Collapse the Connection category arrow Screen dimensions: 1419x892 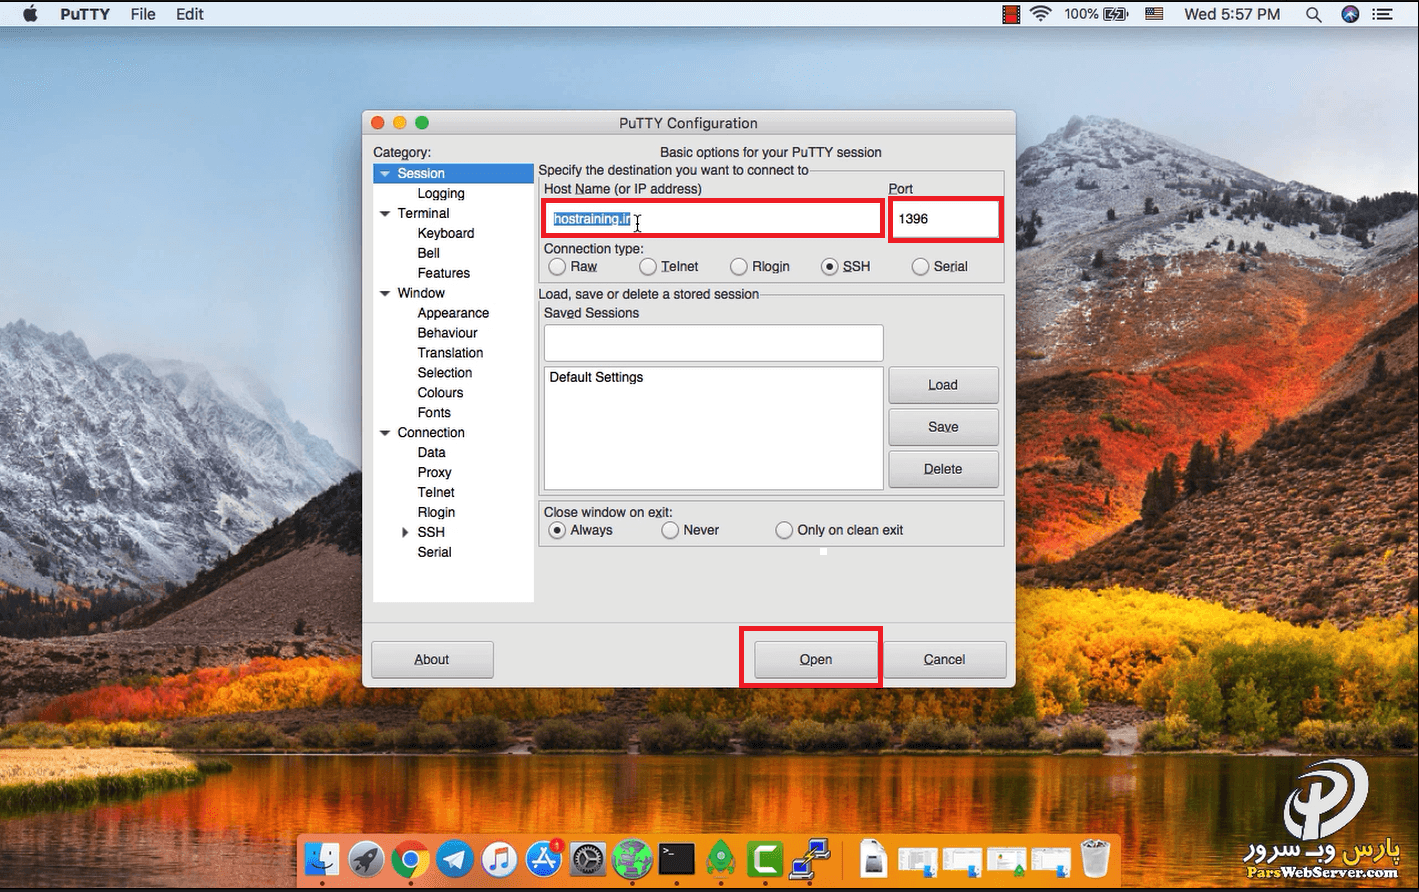click(385, 433)
